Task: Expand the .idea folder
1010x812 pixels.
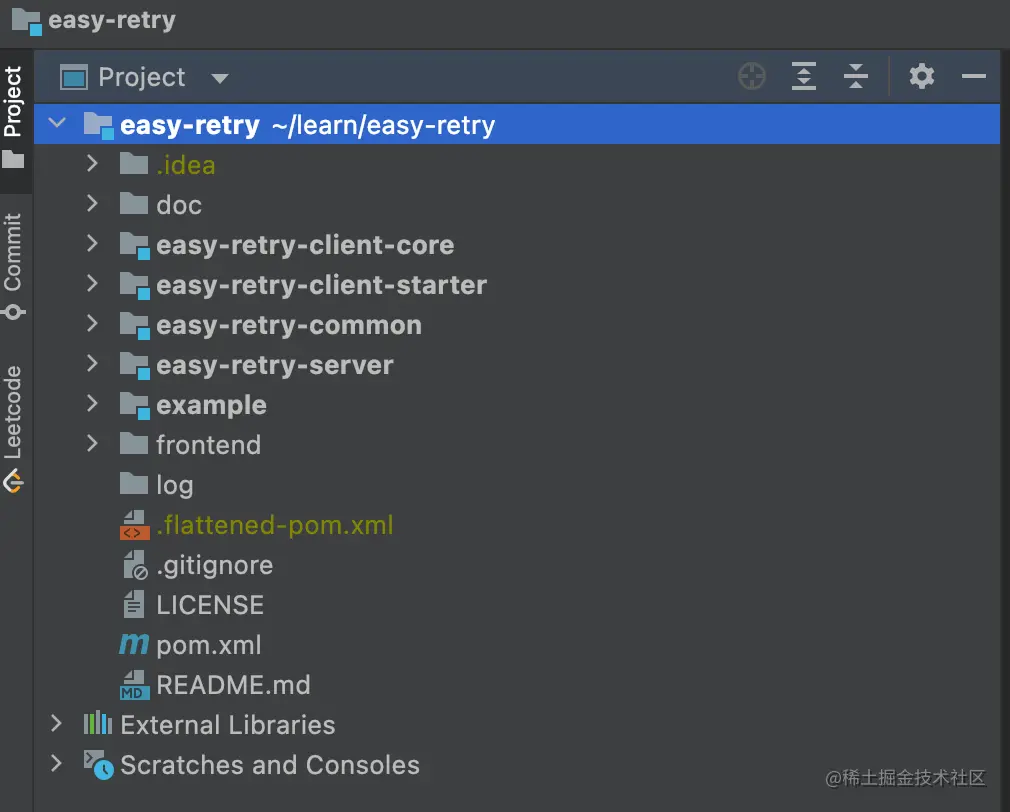Action: click(92, 164)
